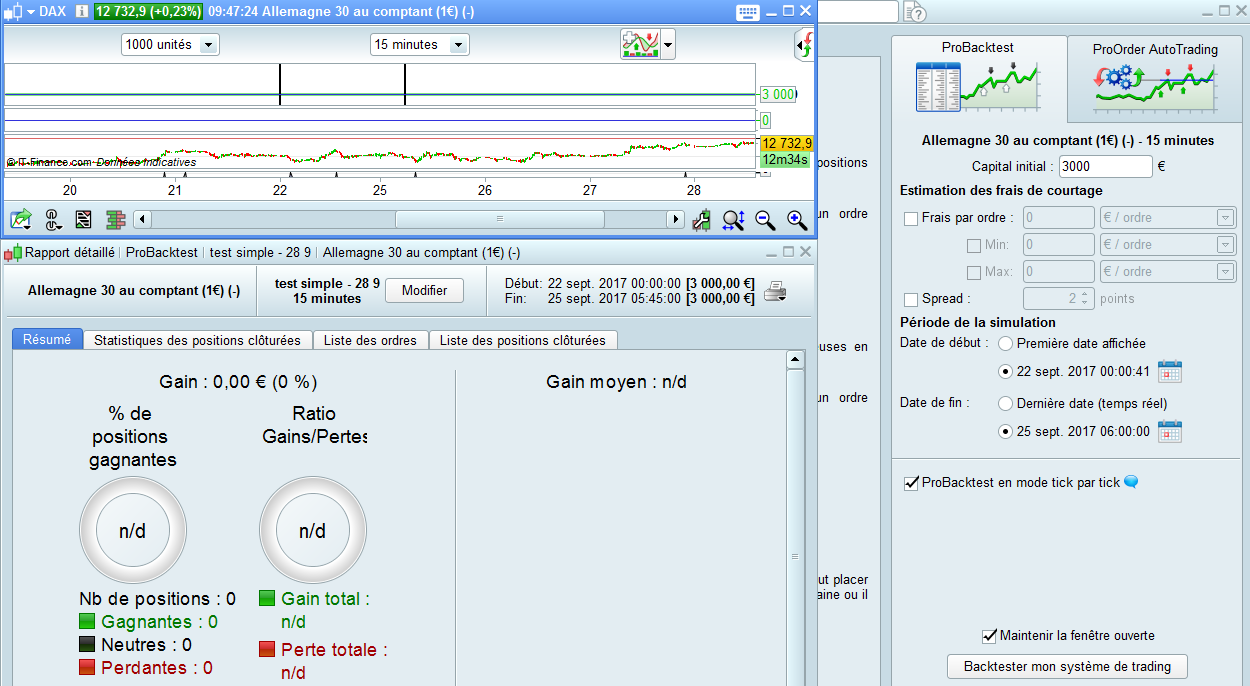
Task: Open the chart export/share icon in bottom toolbar
Action: tap(21, 219)
